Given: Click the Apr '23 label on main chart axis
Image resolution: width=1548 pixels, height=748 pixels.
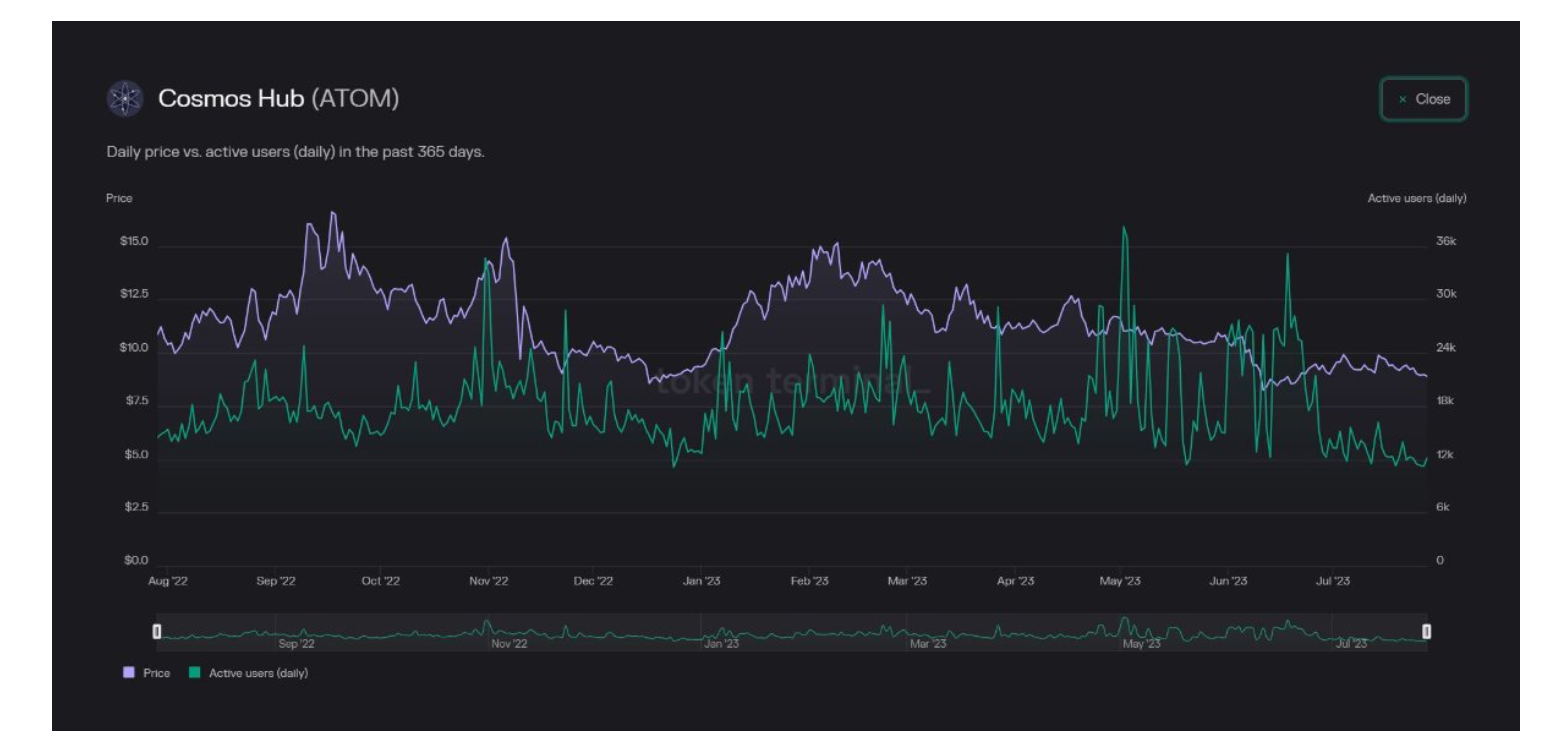Looking at the screenshot, I should tap(1015, 581).
